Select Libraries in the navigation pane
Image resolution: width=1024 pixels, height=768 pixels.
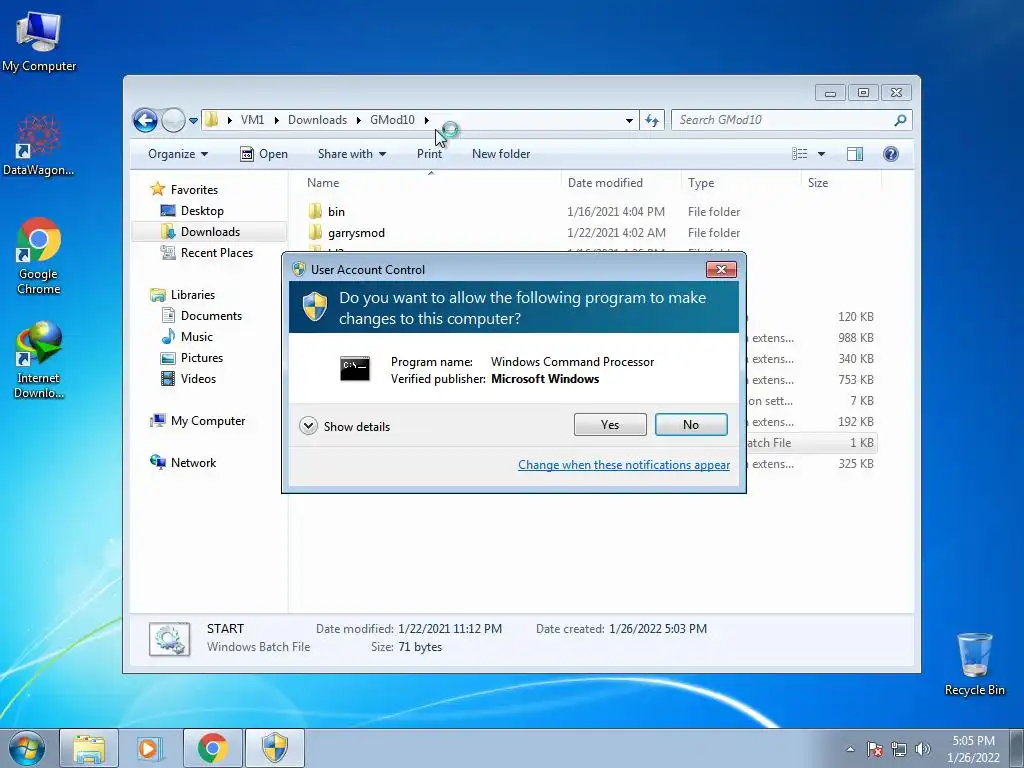[193, 295]
